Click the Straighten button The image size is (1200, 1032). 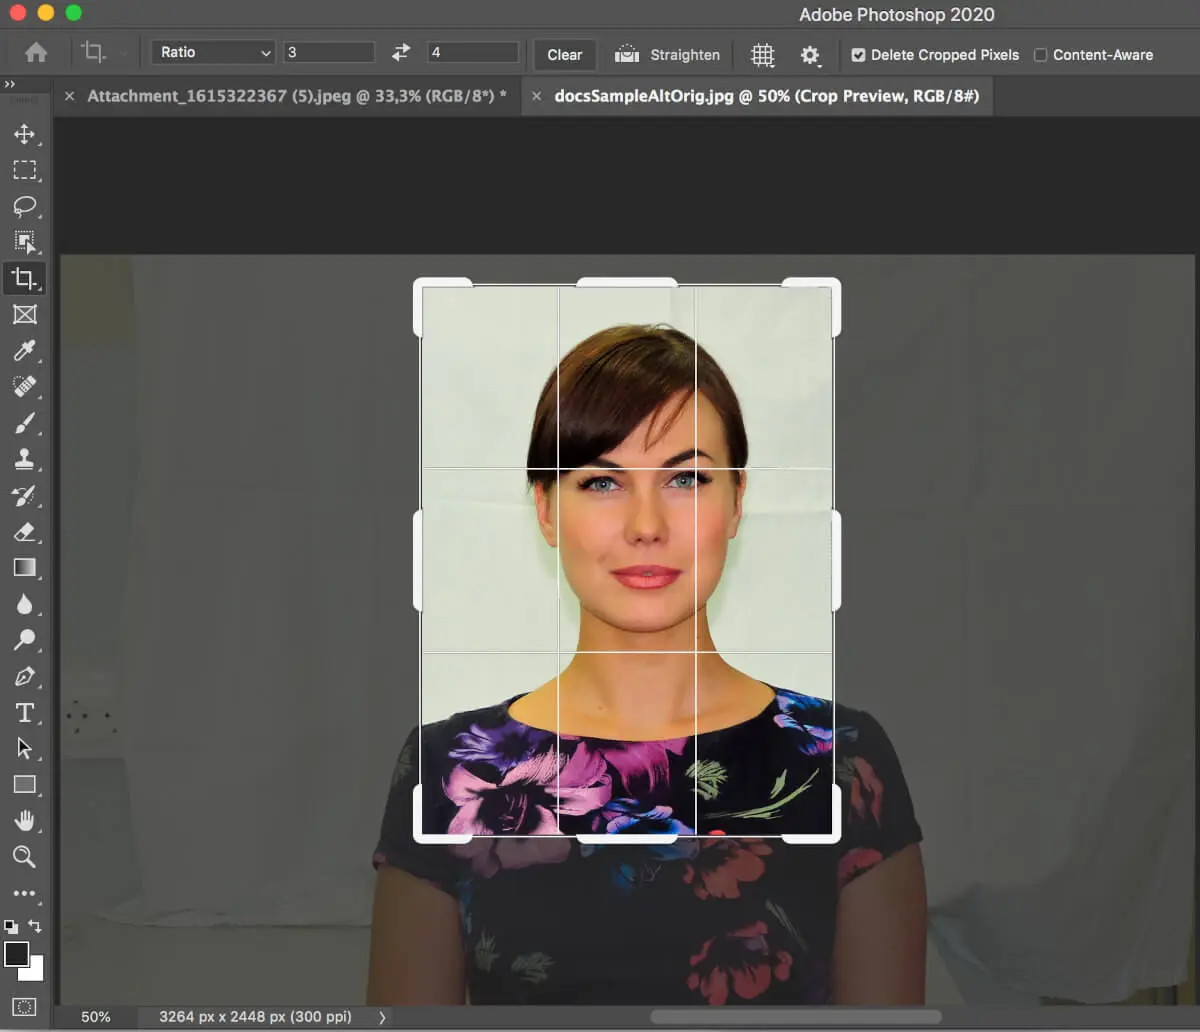click(667, 55)
